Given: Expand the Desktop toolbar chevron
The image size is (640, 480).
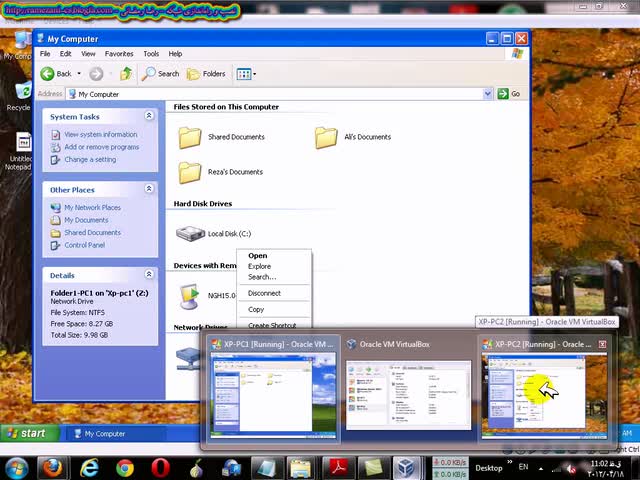Looking at the screenshot, I should click(510, 462).
